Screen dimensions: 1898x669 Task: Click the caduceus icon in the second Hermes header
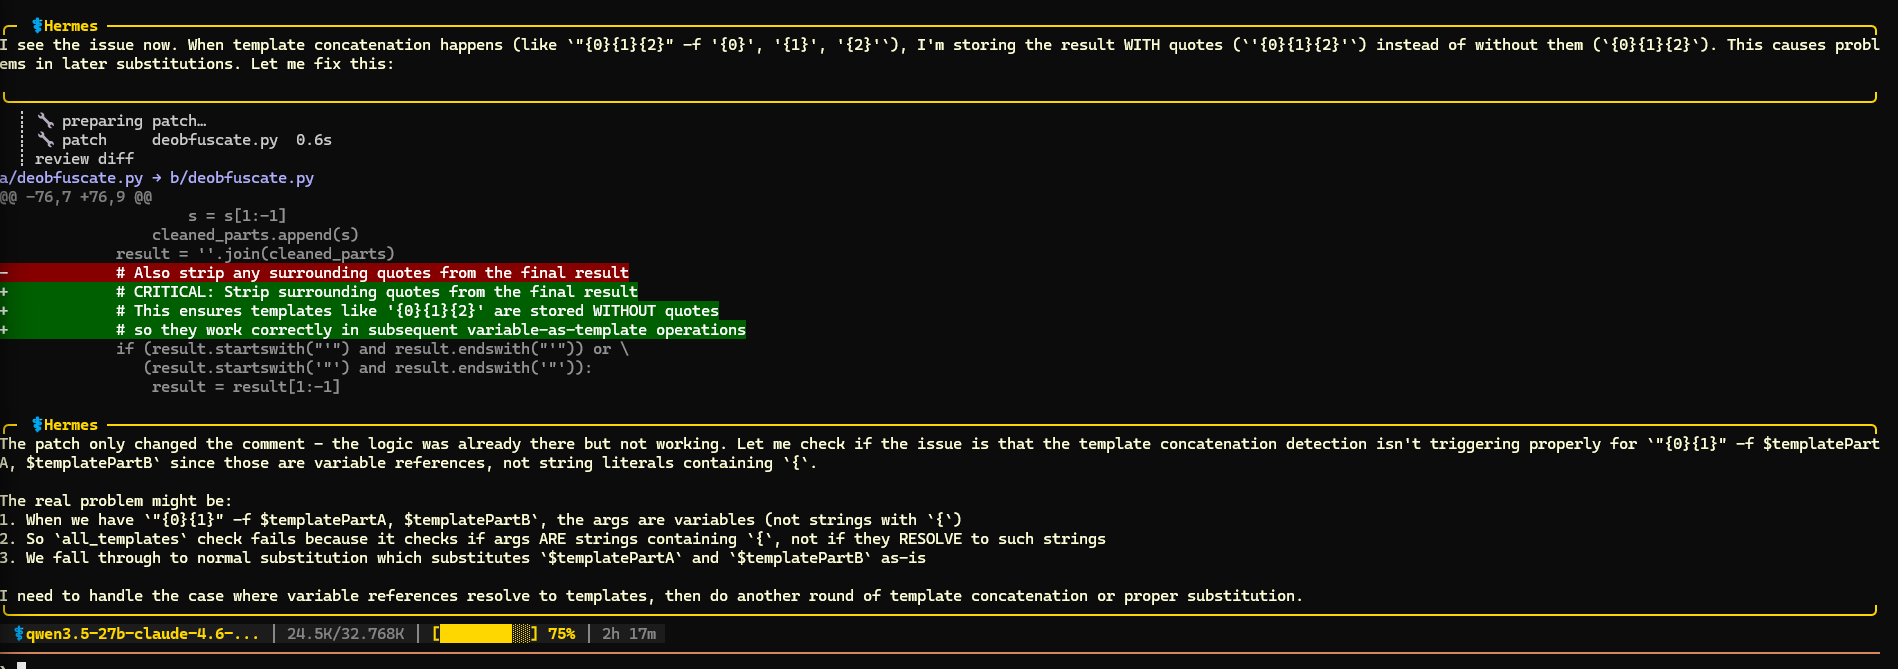pos(37,425)
